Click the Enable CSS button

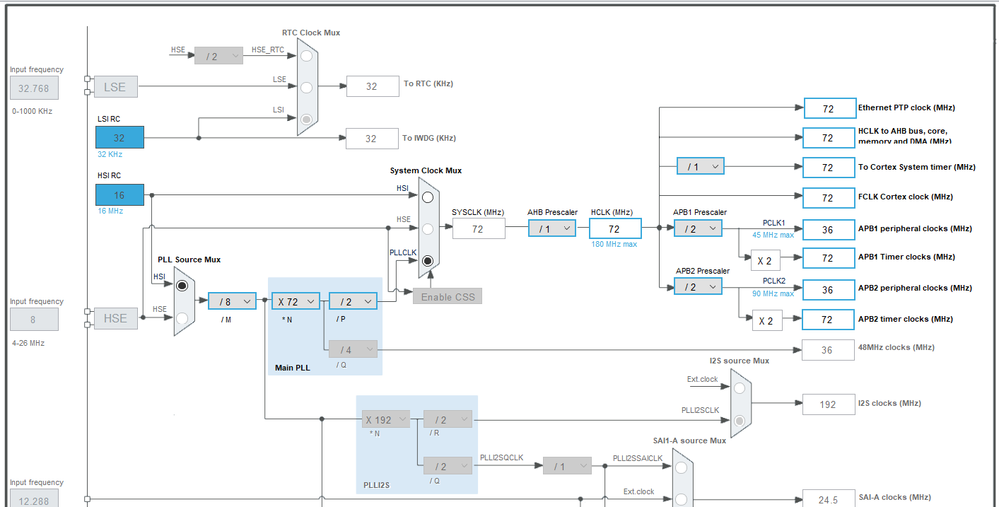(447, 297)
